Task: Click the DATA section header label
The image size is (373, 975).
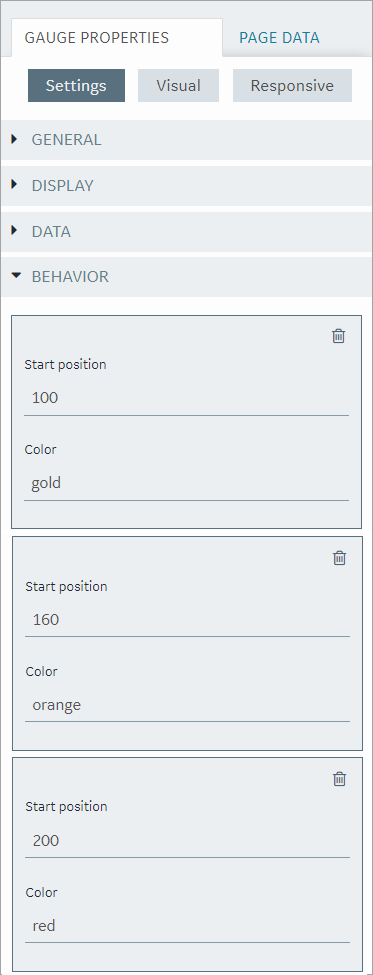Action: (52, 232)
